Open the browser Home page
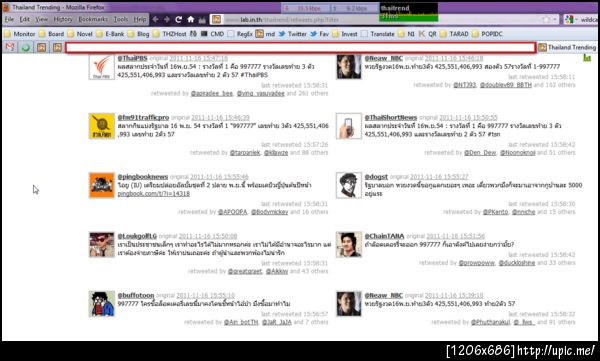This screenshot has height=361, width=600. click(x=191, y=19)
